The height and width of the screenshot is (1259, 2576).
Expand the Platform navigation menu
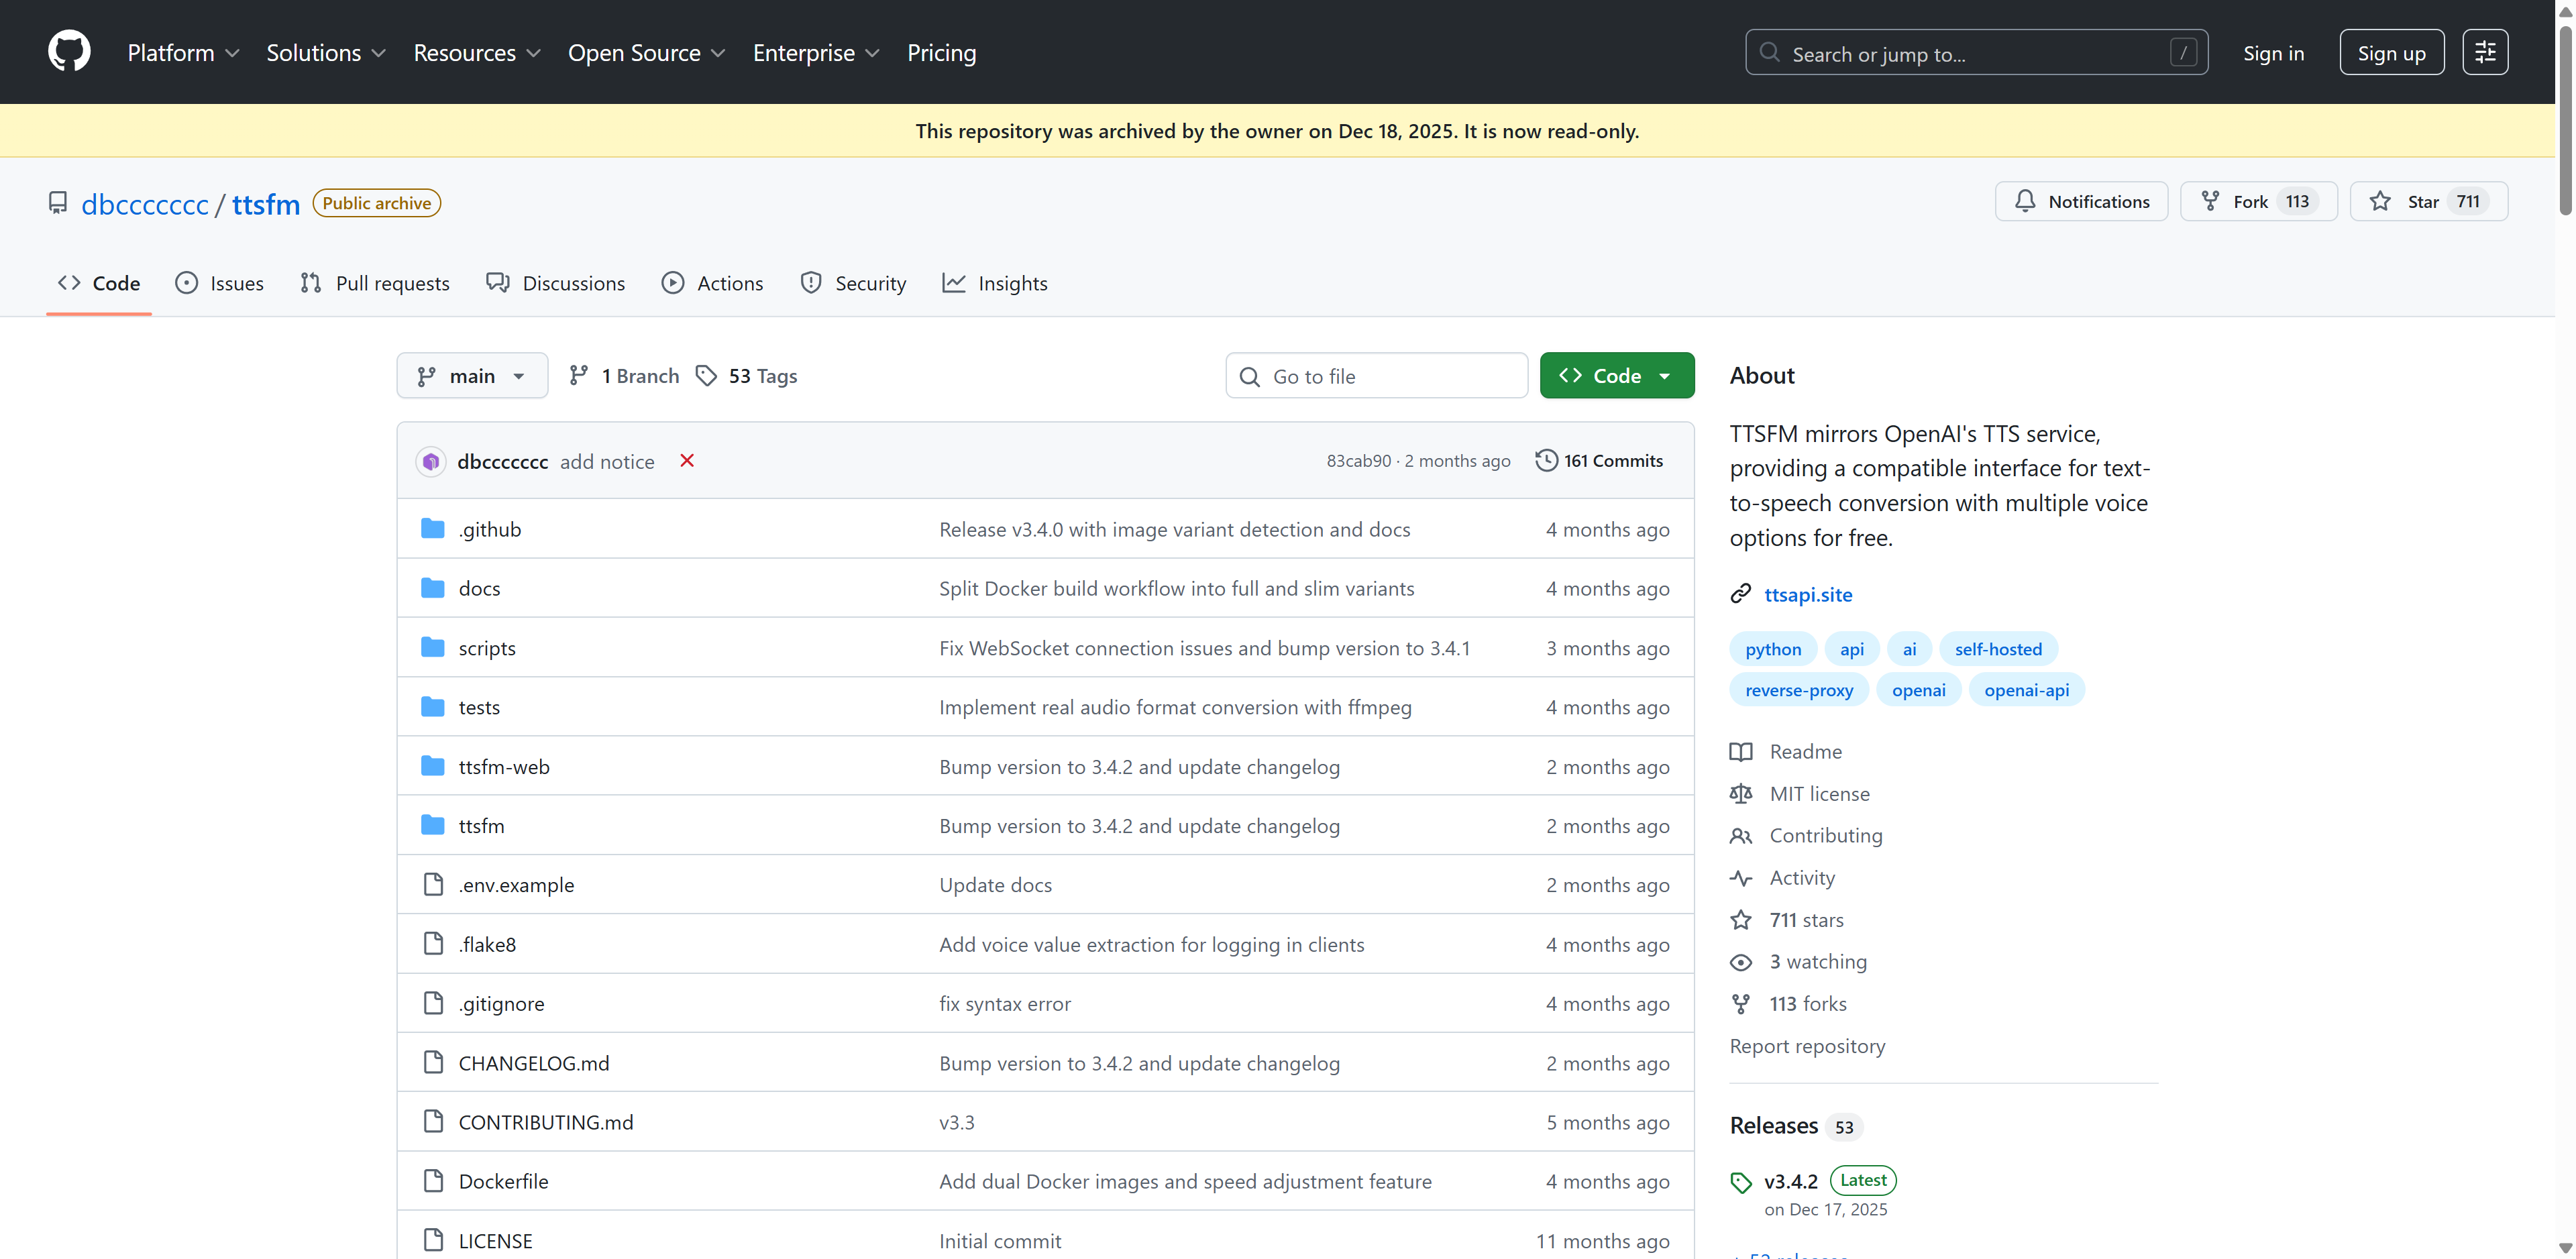(x=183, y=53)
